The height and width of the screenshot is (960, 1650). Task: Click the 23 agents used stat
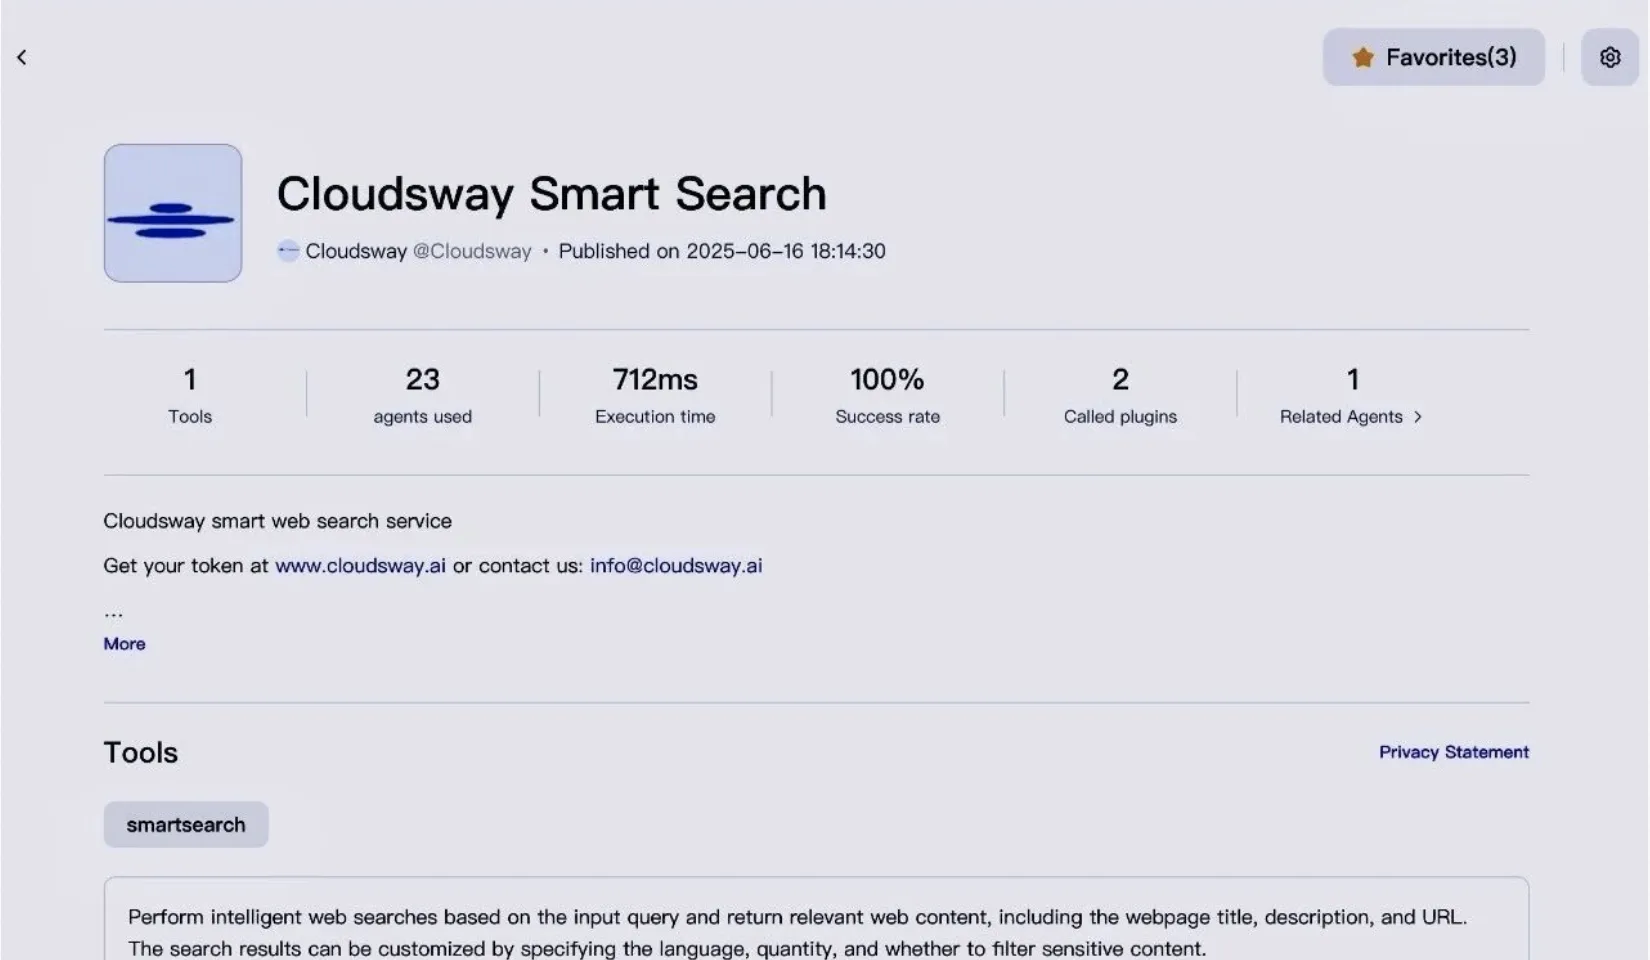[422, 396]
